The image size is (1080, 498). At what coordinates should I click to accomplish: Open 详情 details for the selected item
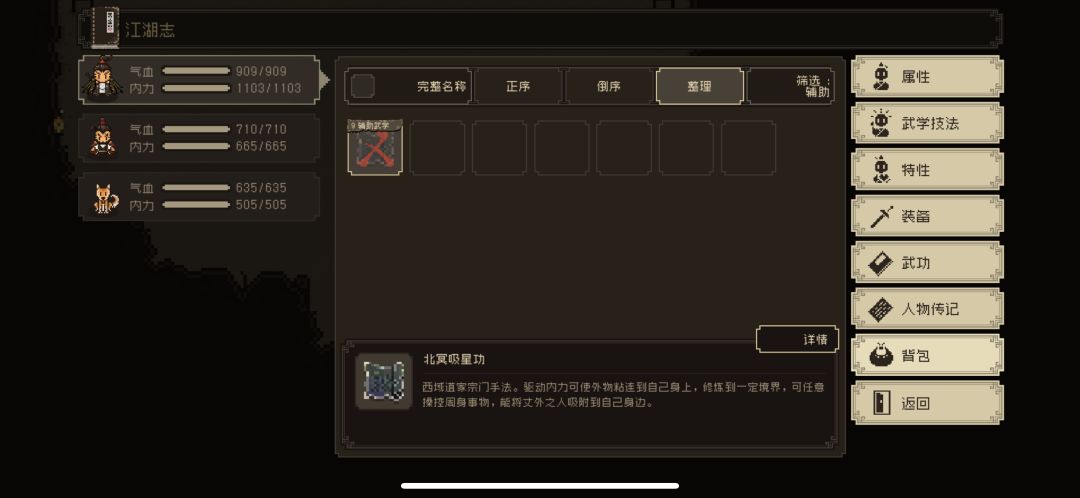[797, 339]
